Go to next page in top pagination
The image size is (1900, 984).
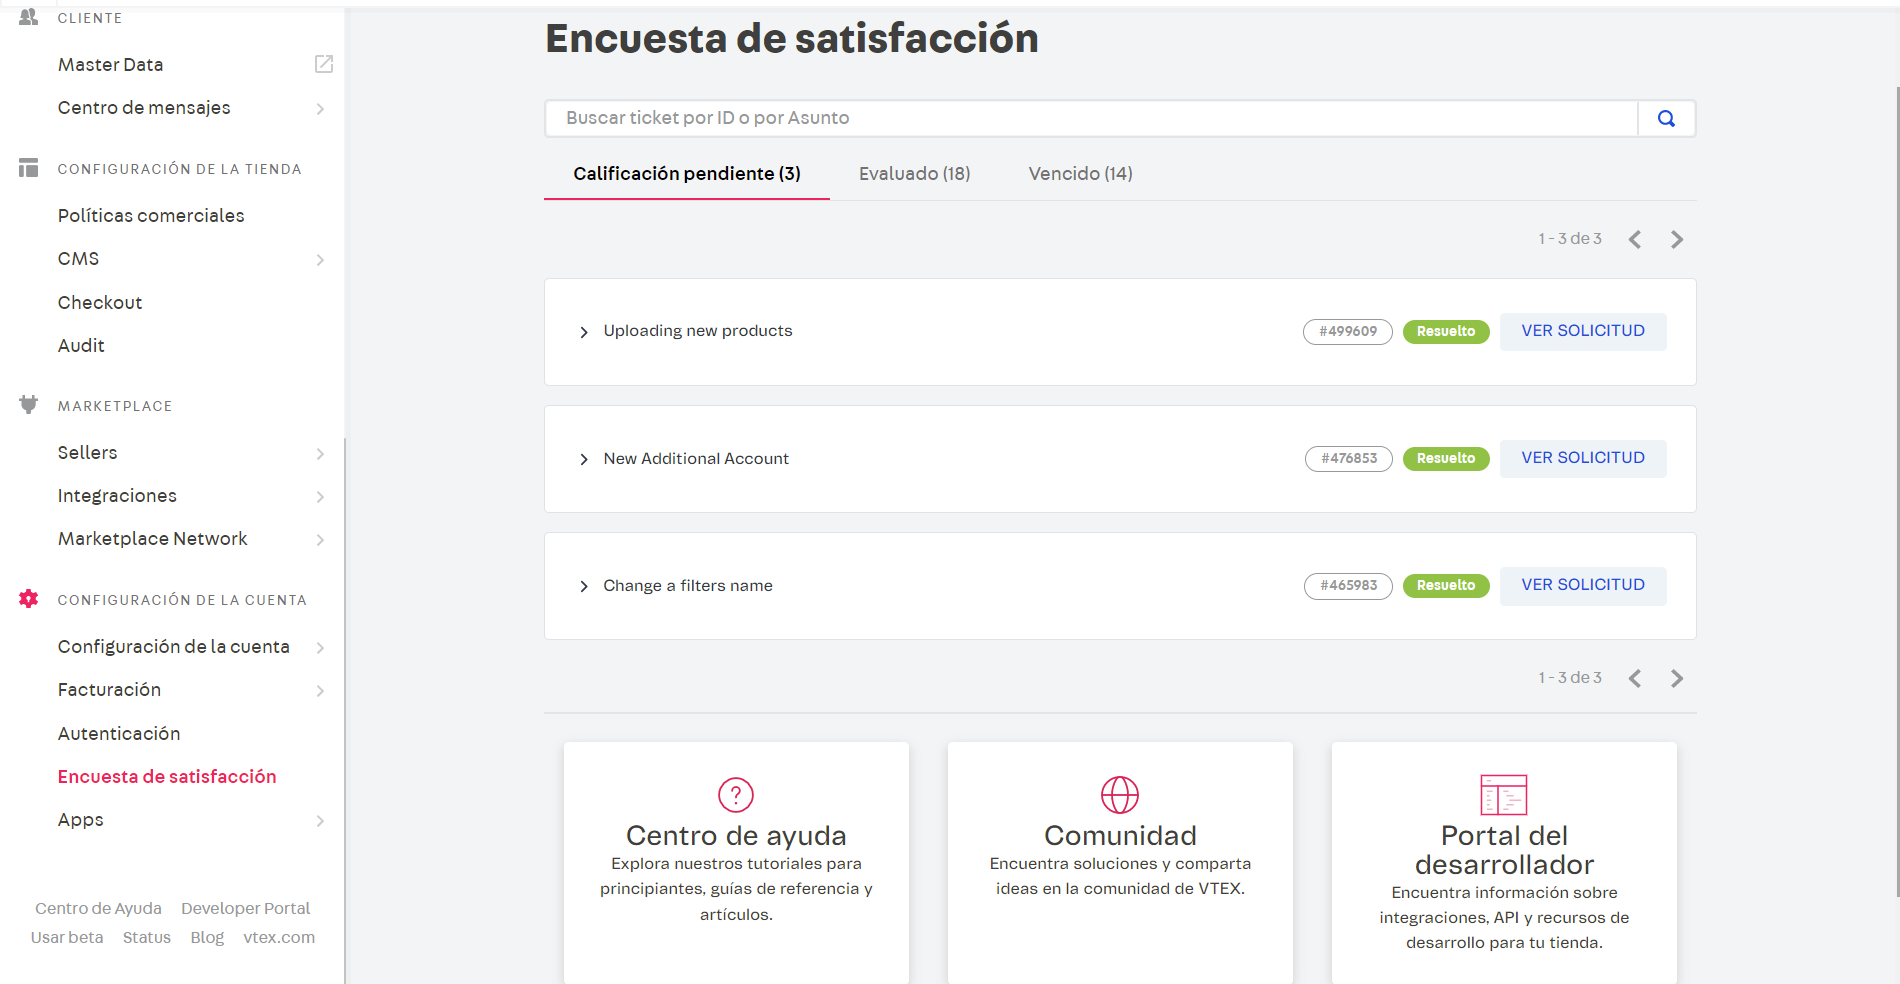coord(1677,239)
